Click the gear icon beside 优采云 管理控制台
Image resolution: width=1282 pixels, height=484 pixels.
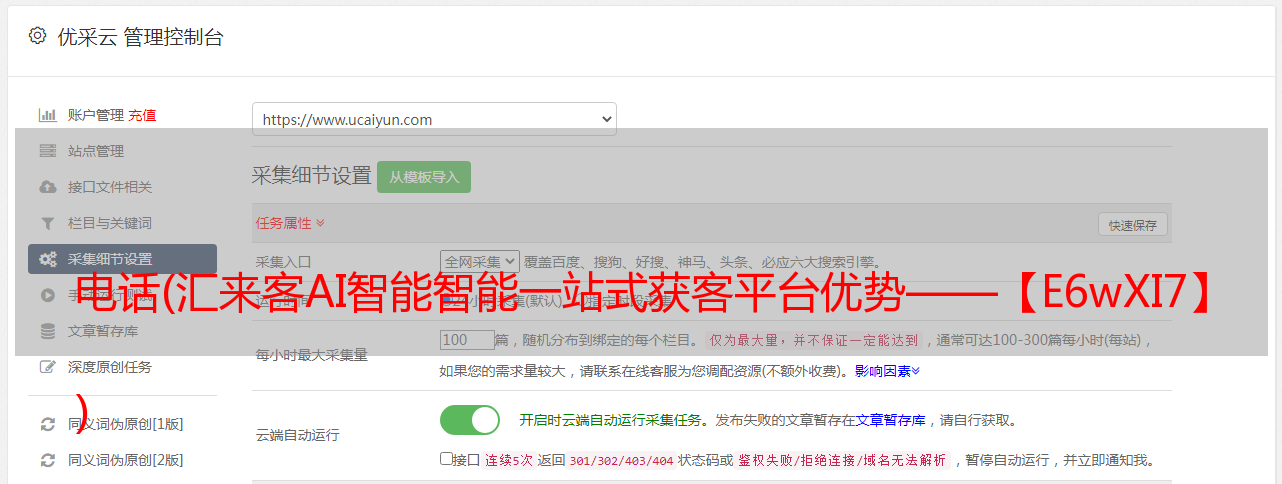click(37, 36)
